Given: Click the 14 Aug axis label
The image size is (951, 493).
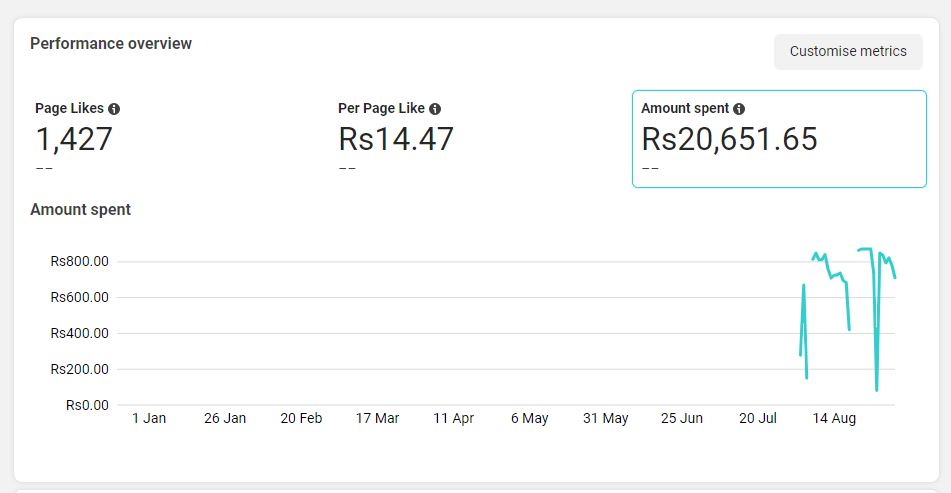Looking at the screenshot, I should coord(834,418).
